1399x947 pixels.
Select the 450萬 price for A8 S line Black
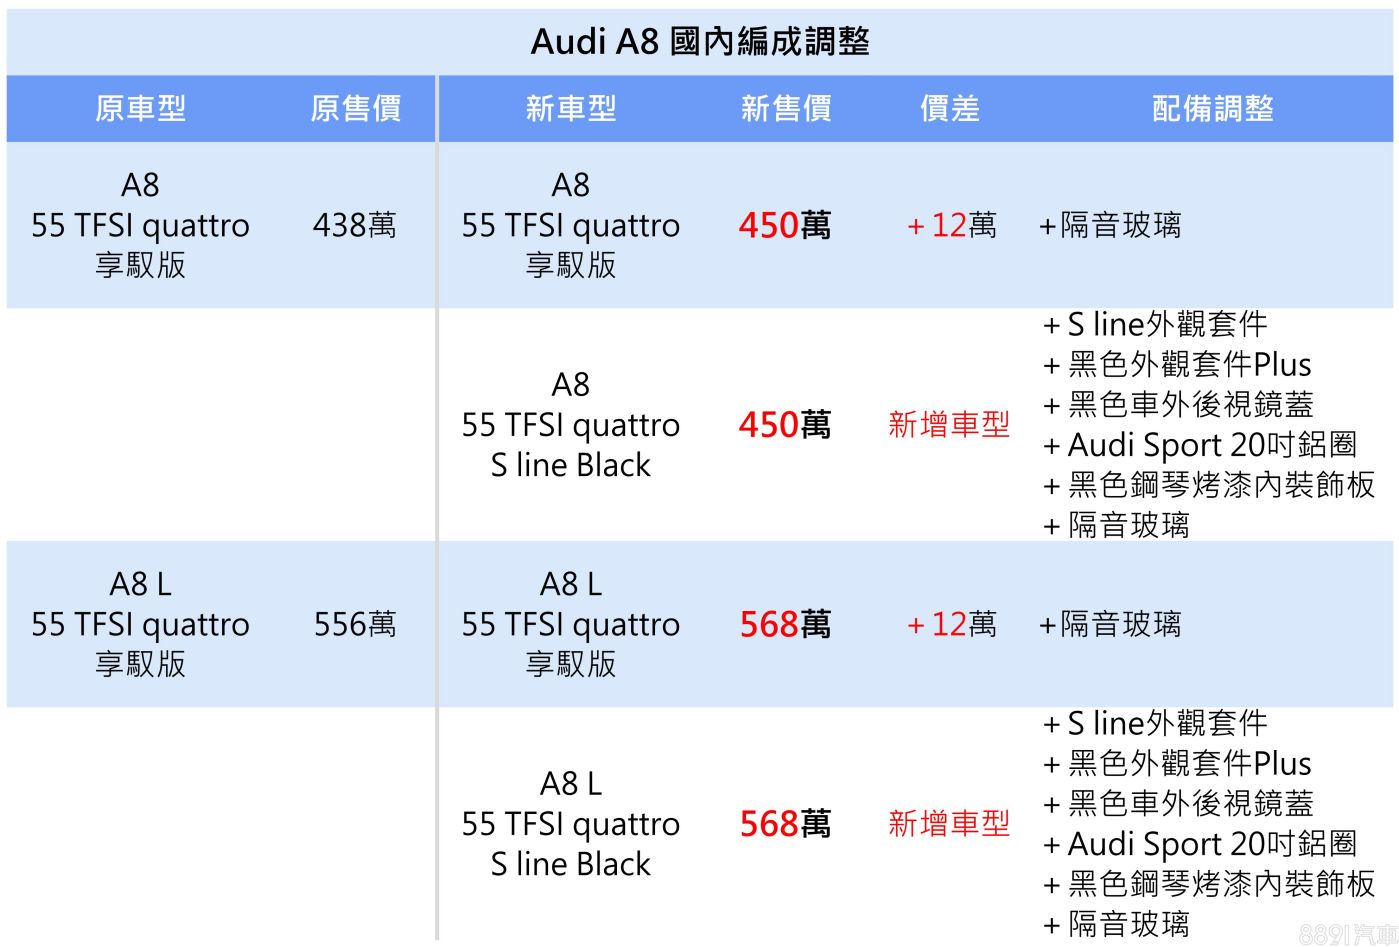click(785, 425)
